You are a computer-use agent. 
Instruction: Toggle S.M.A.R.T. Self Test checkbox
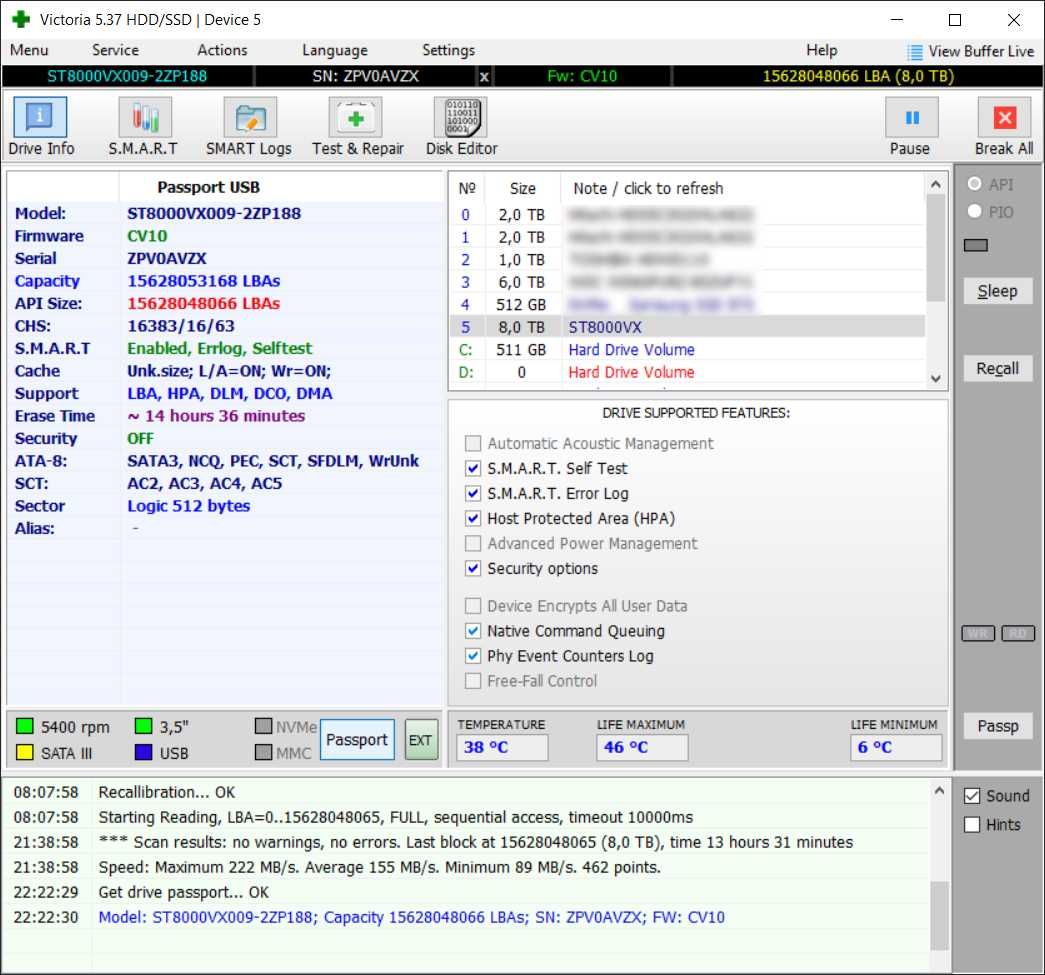473,469
